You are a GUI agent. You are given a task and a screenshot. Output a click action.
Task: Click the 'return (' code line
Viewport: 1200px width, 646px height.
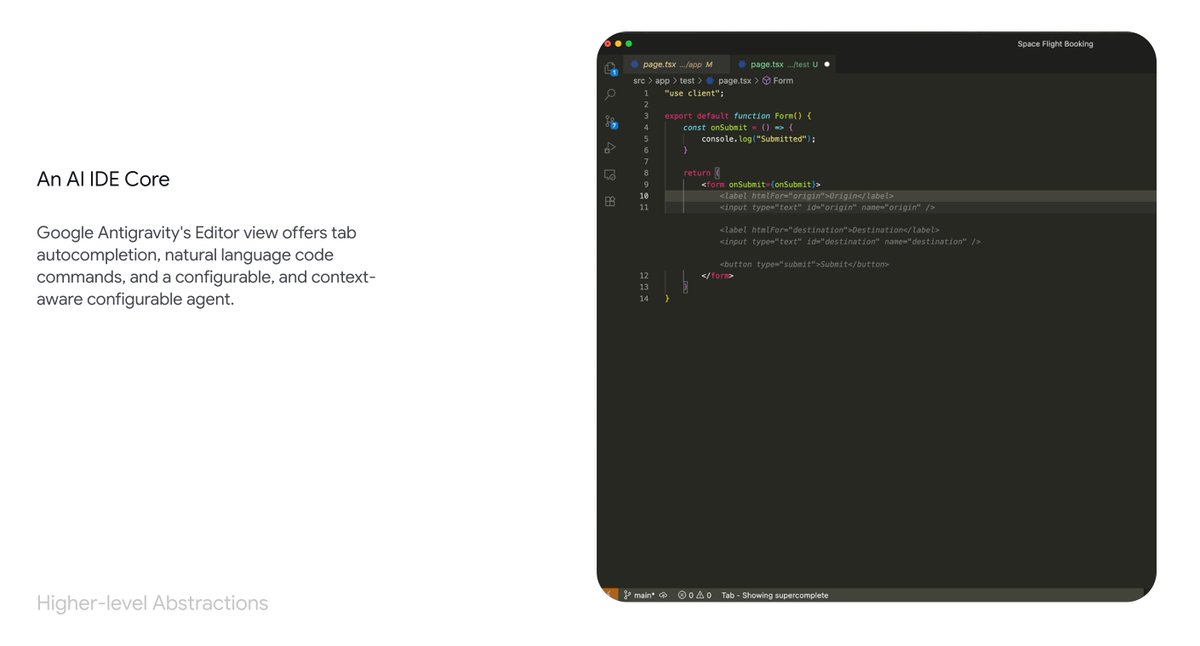702,173
